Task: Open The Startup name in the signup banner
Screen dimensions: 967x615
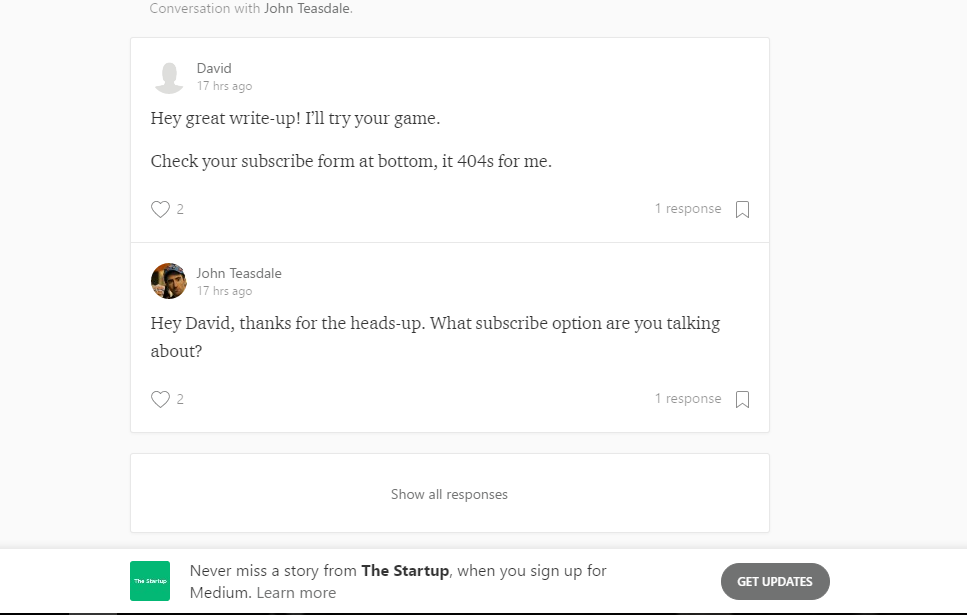Action: tap(405, 570)
